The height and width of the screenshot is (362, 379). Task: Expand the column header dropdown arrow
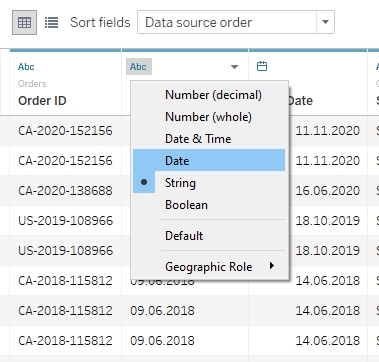(234, 67)
